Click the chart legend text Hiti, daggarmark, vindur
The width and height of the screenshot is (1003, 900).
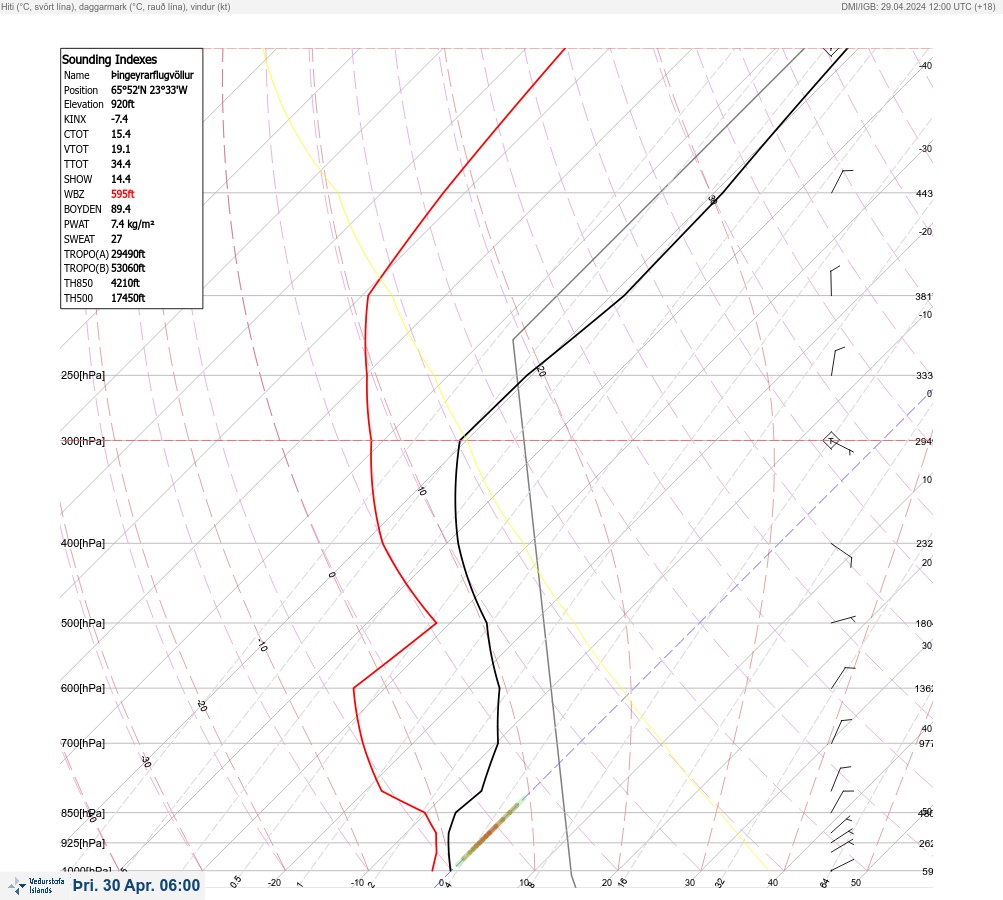[116, 6]
